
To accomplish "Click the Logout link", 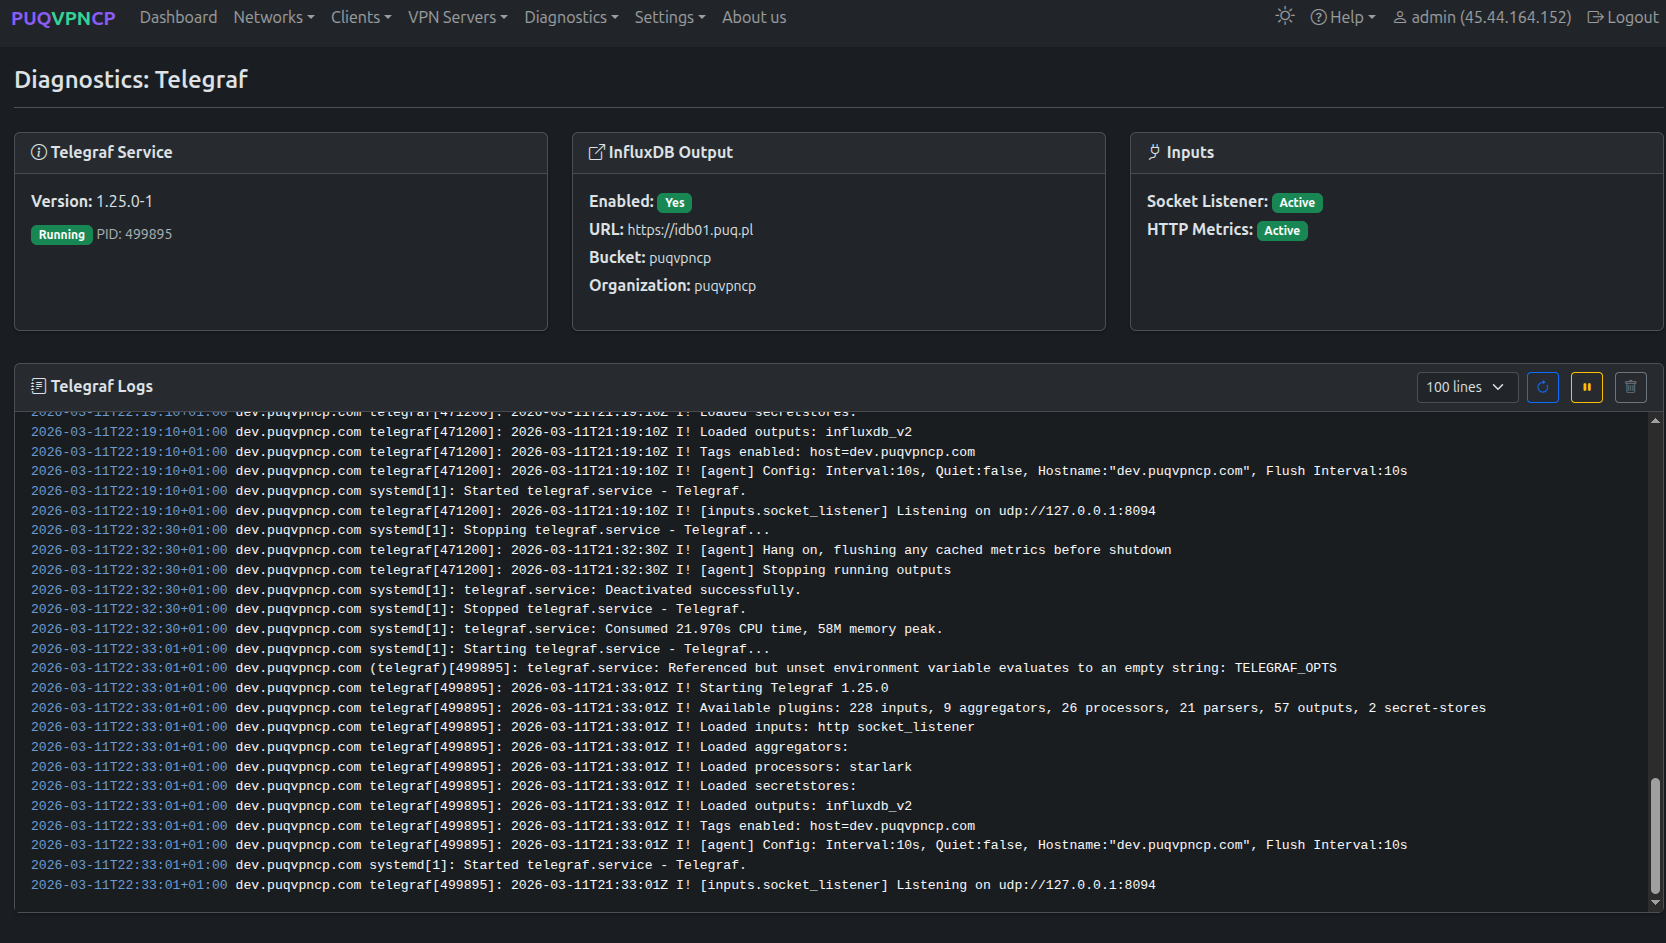I will (1623, 17).
